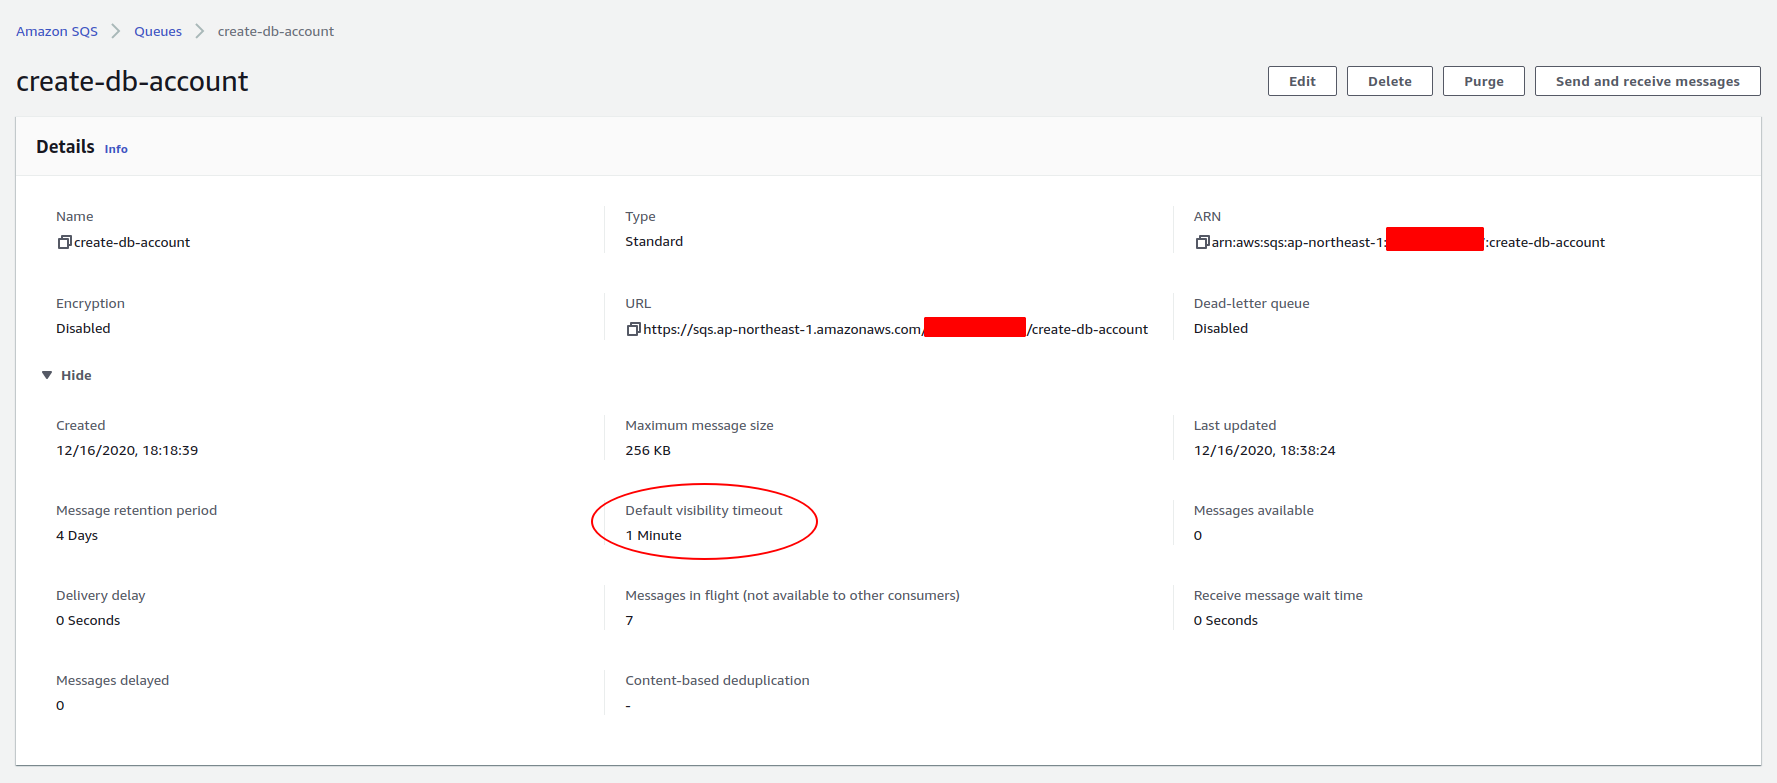Collapse details with the Hide triangle

click(x=47, y=375)
